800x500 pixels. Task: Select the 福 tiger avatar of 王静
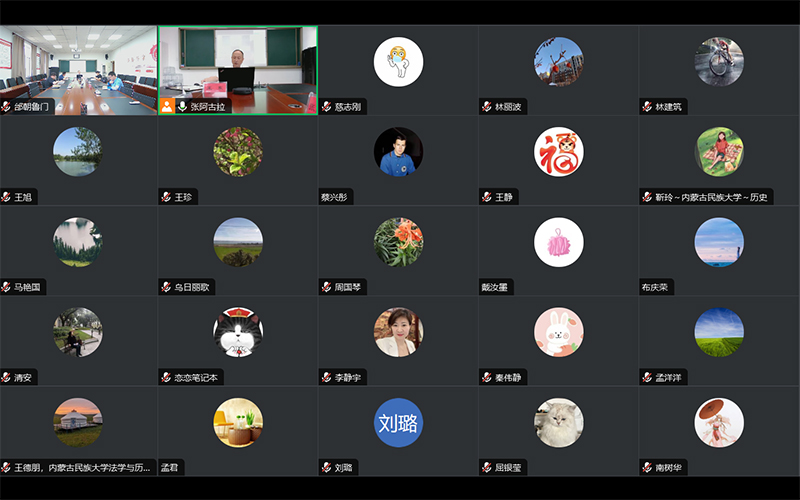coord(559,152)
